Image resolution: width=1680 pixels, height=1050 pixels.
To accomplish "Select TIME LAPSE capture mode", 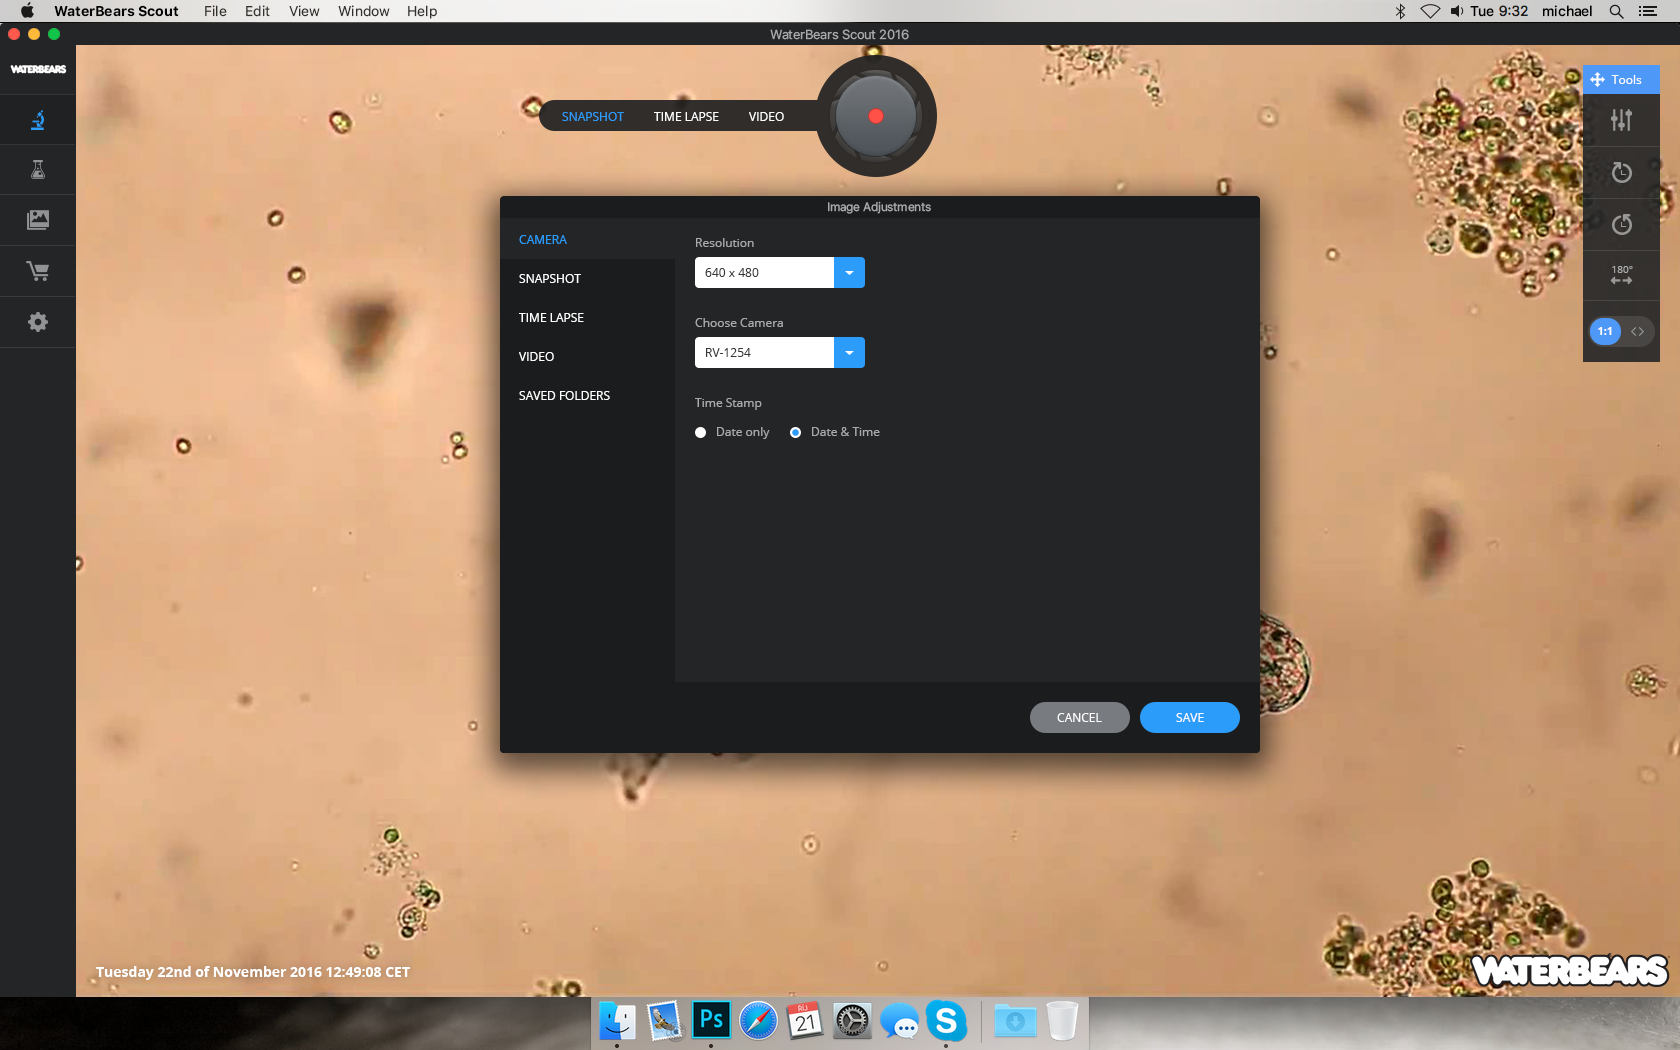I will (x=686, y=117).
